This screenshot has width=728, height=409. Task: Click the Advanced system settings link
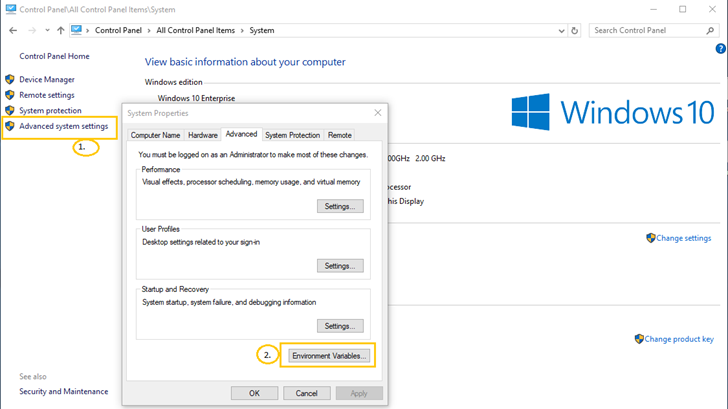(x=63, y=126)
